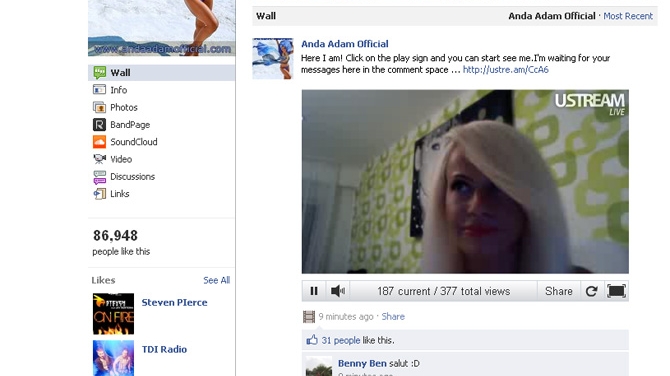Open TDI Radio page link
The image size is (670, 376).
[164, 350]
